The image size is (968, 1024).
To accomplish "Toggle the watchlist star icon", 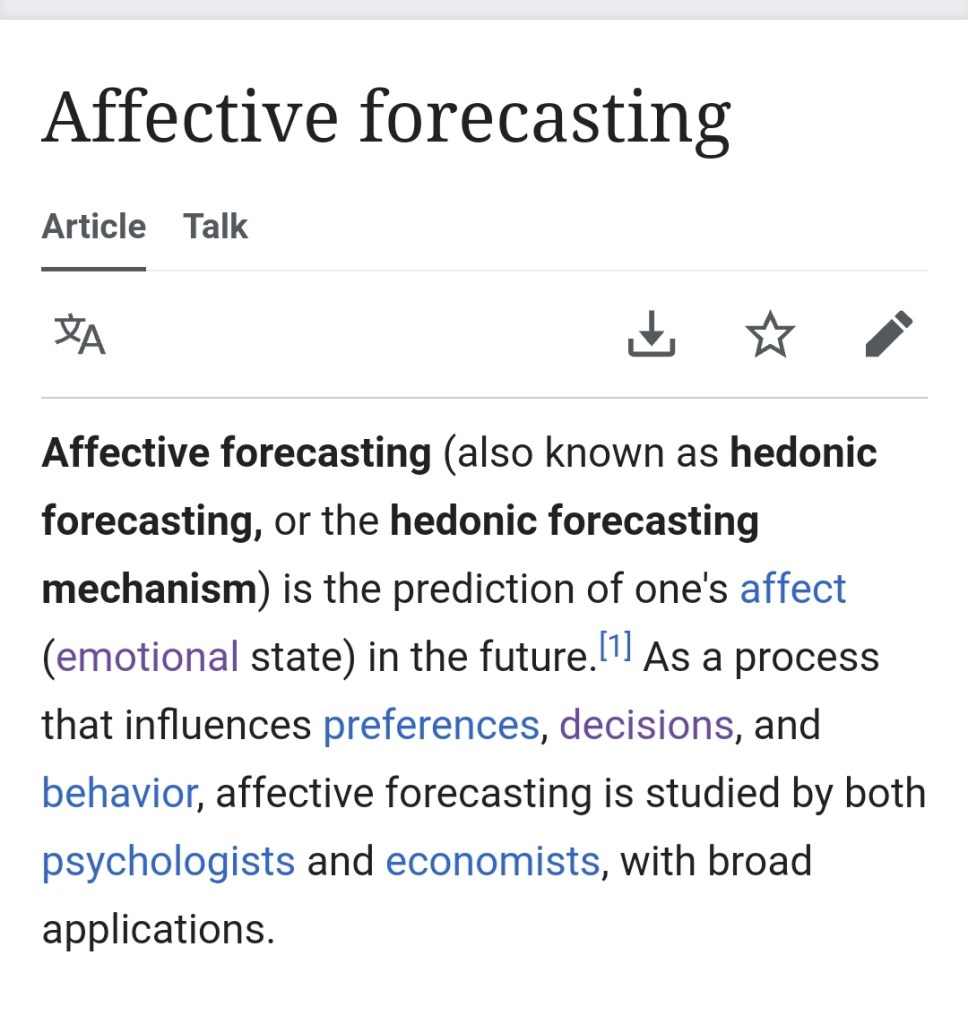I will coord(770,334).
